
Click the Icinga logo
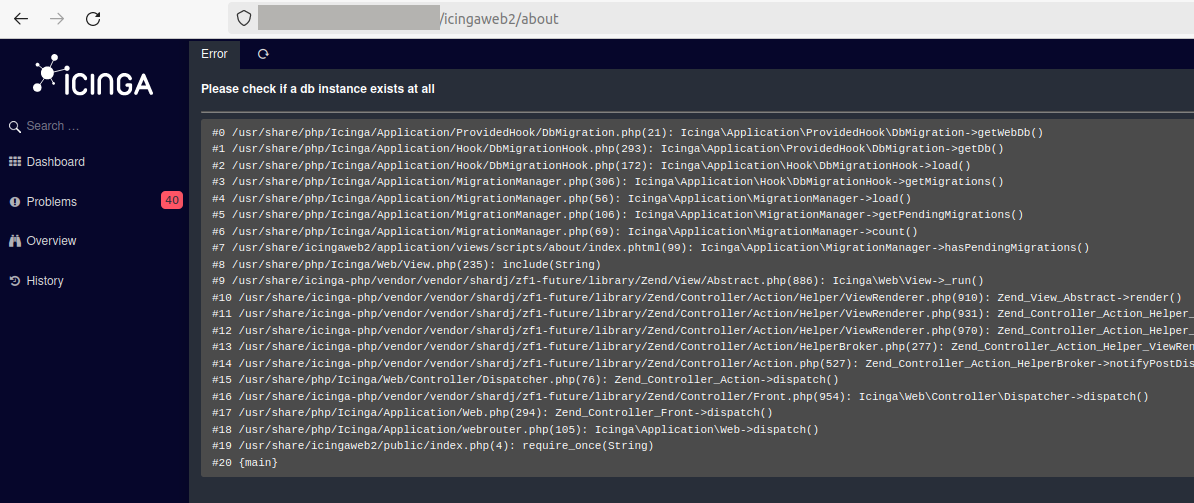point(93,75)
